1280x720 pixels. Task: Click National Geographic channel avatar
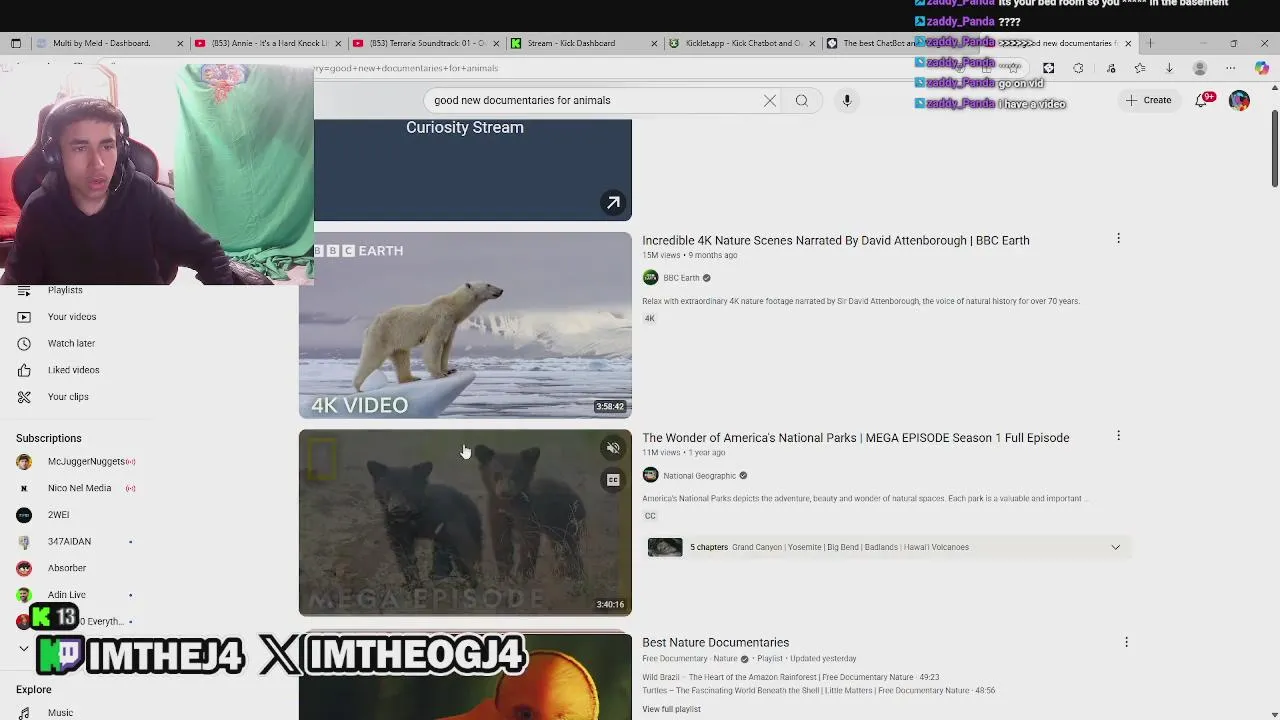tap(650, 476)
